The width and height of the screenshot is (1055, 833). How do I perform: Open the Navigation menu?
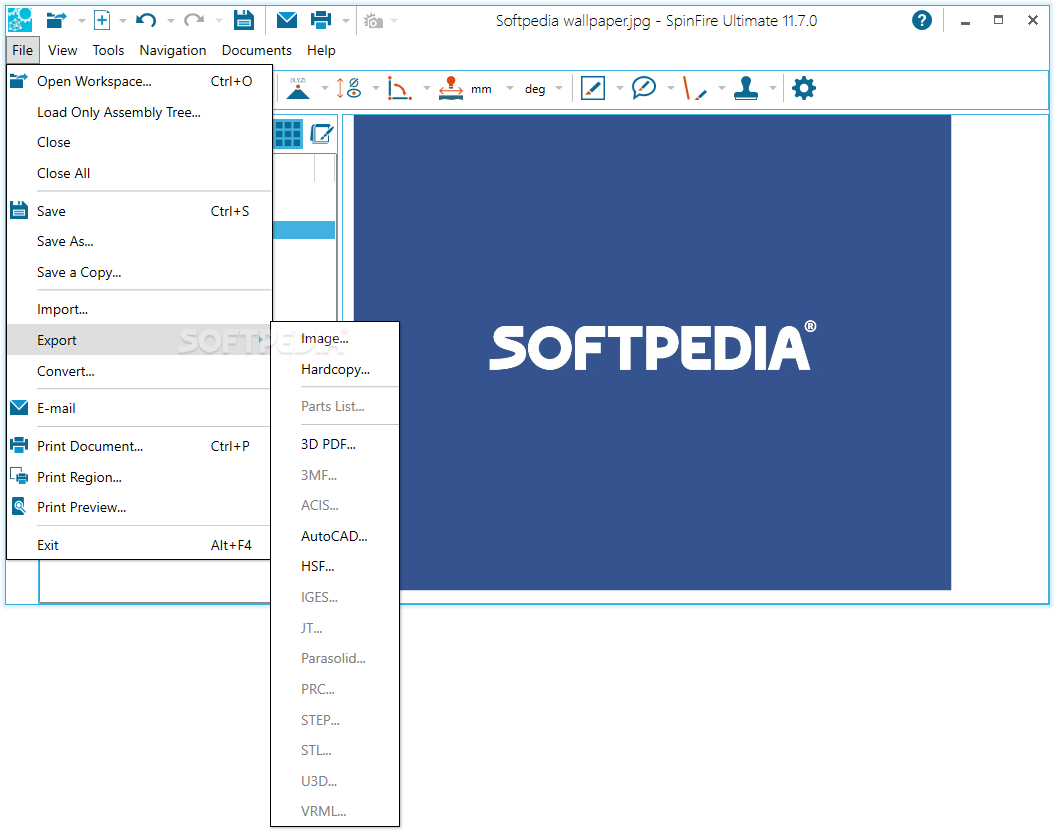[x=173, y=50]
